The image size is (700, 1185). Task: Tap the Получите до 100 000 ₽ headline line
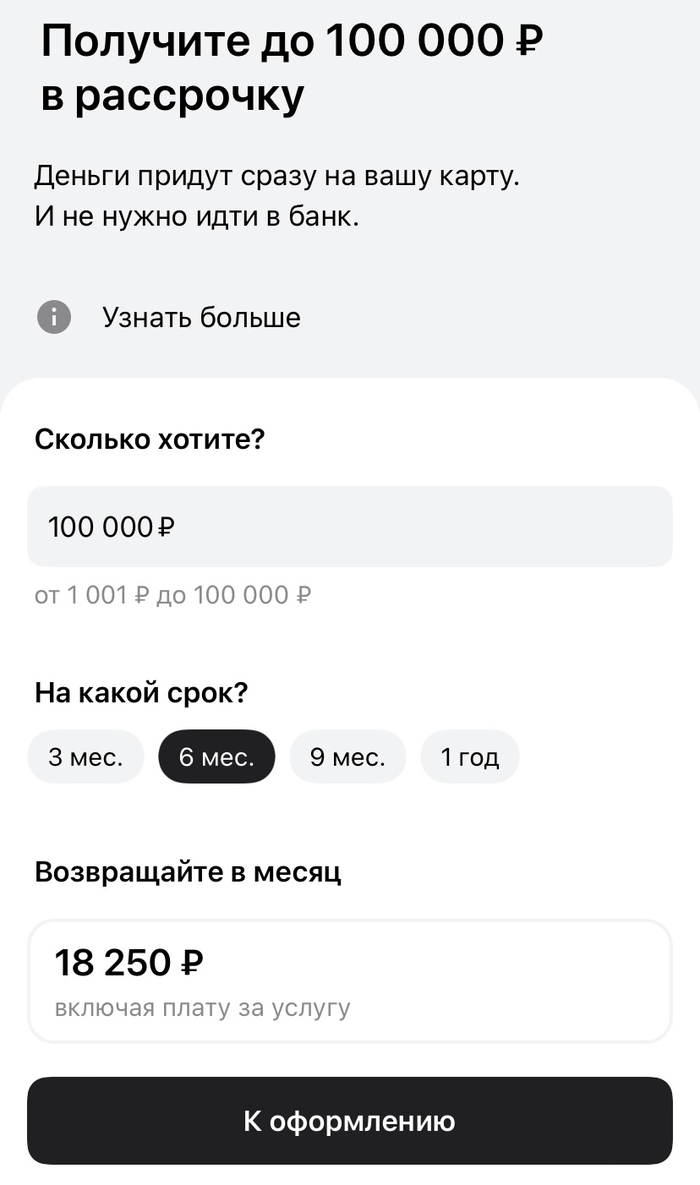click(292, 43)
